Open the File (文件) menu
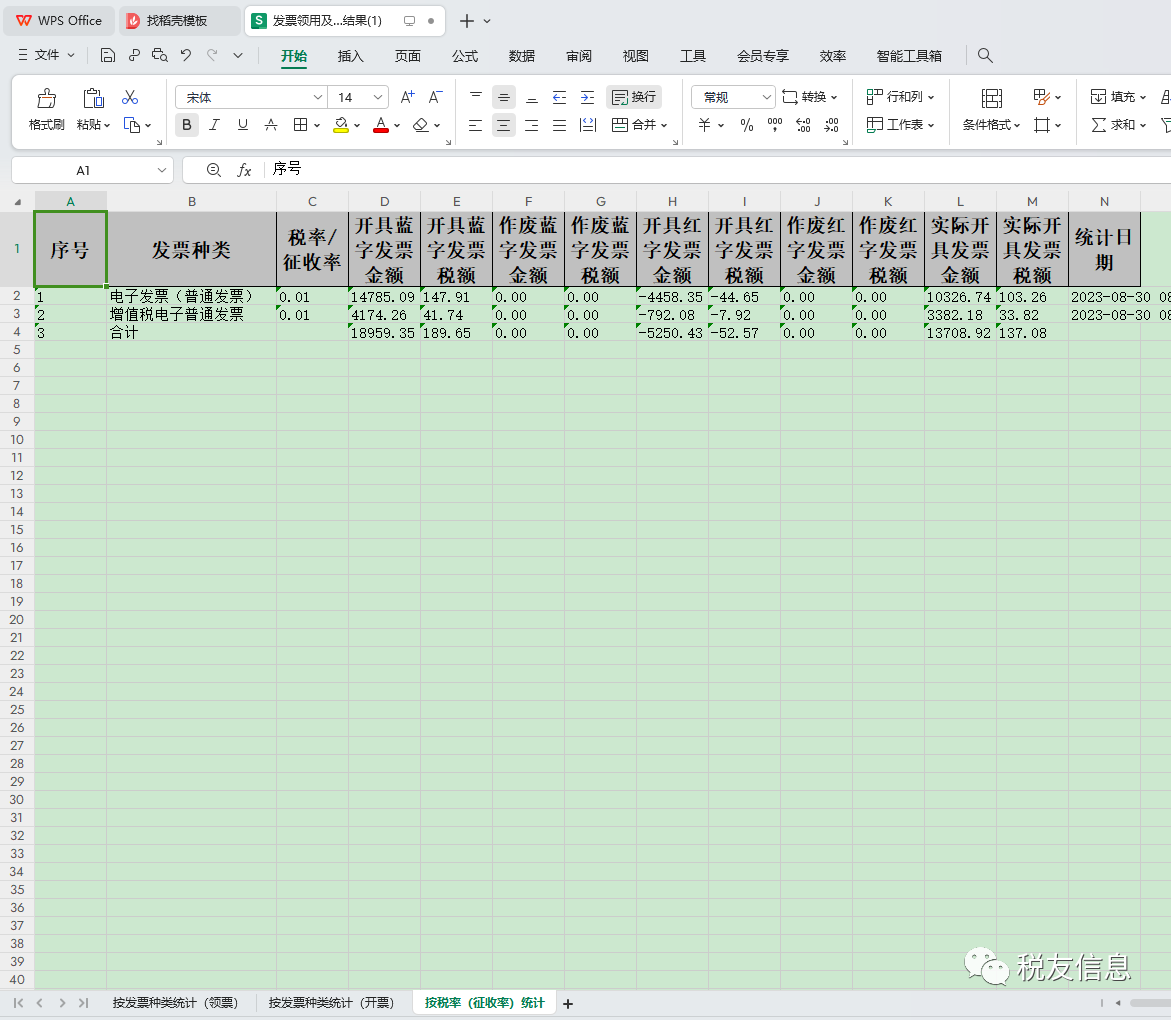Screen dimensions: 1171x1020 click(46, 55)
